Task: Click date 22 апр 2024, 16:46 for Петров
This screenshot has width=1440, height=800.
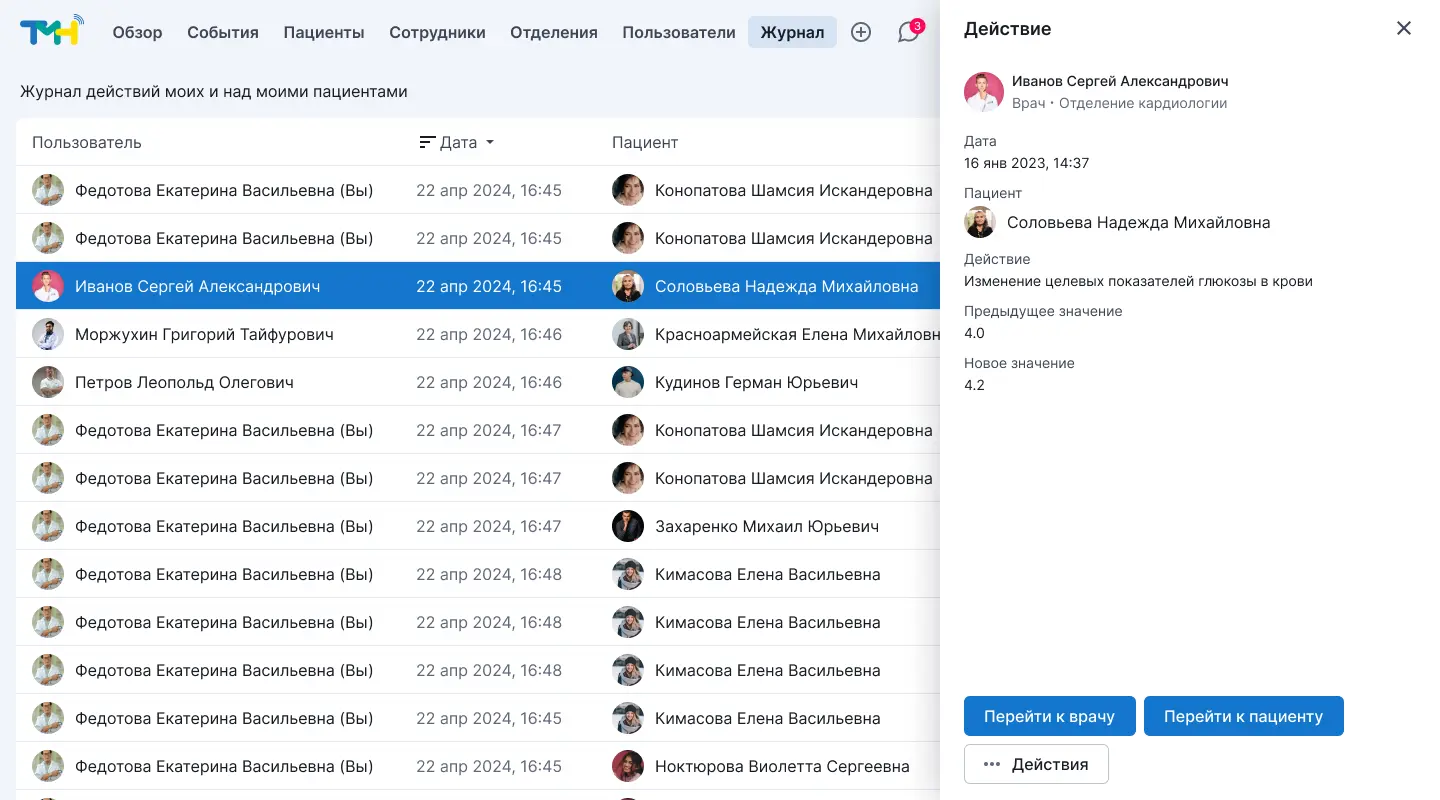Action: pos(489,382)
